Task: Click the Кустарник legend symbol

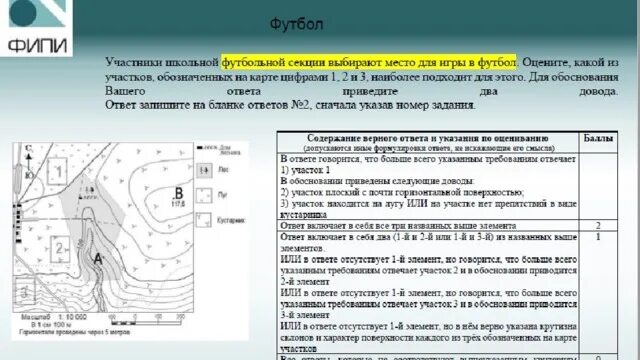Action: (x=204, y=220)
